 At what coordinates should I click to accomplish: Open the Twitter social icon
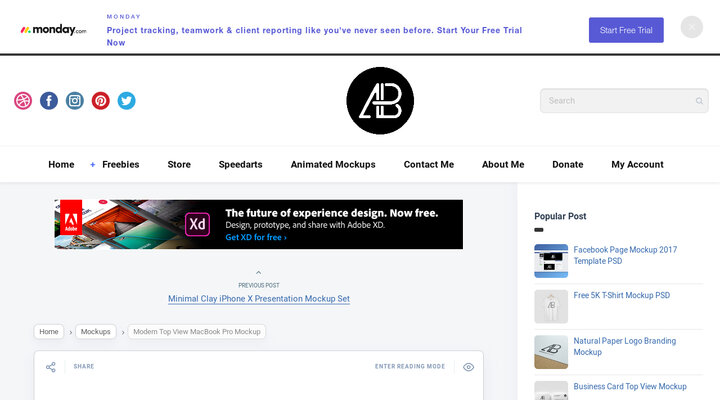point(126,101)
